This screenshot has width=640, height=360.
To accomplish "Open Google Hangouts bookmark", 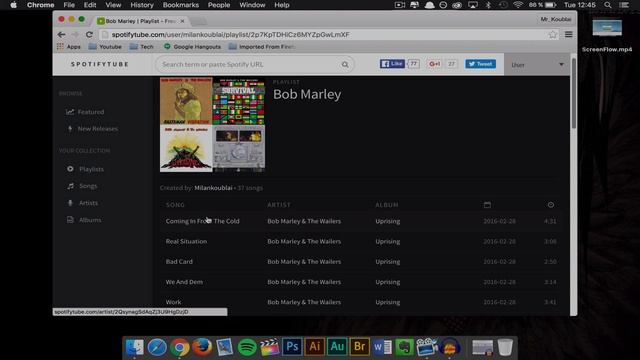I will [x=192, y=47].
